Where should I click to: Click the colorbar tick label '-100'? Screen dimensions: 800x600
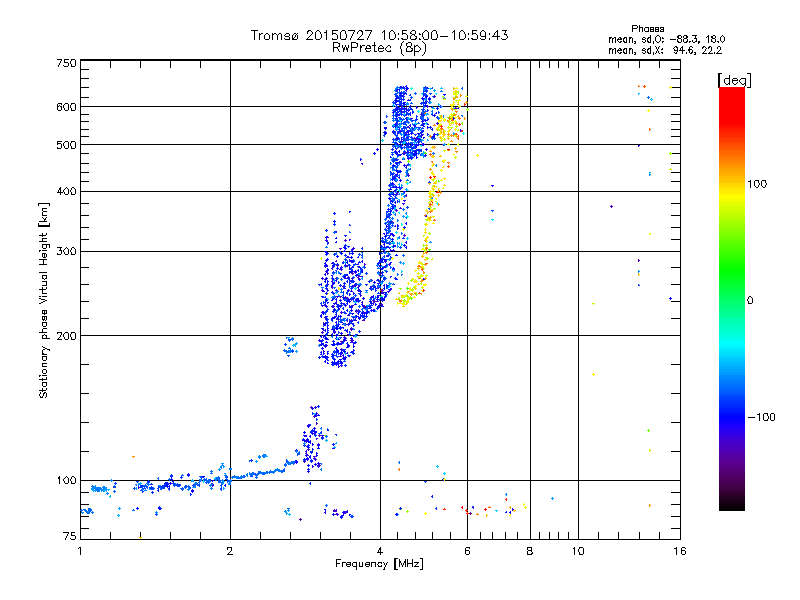(761, 417)
